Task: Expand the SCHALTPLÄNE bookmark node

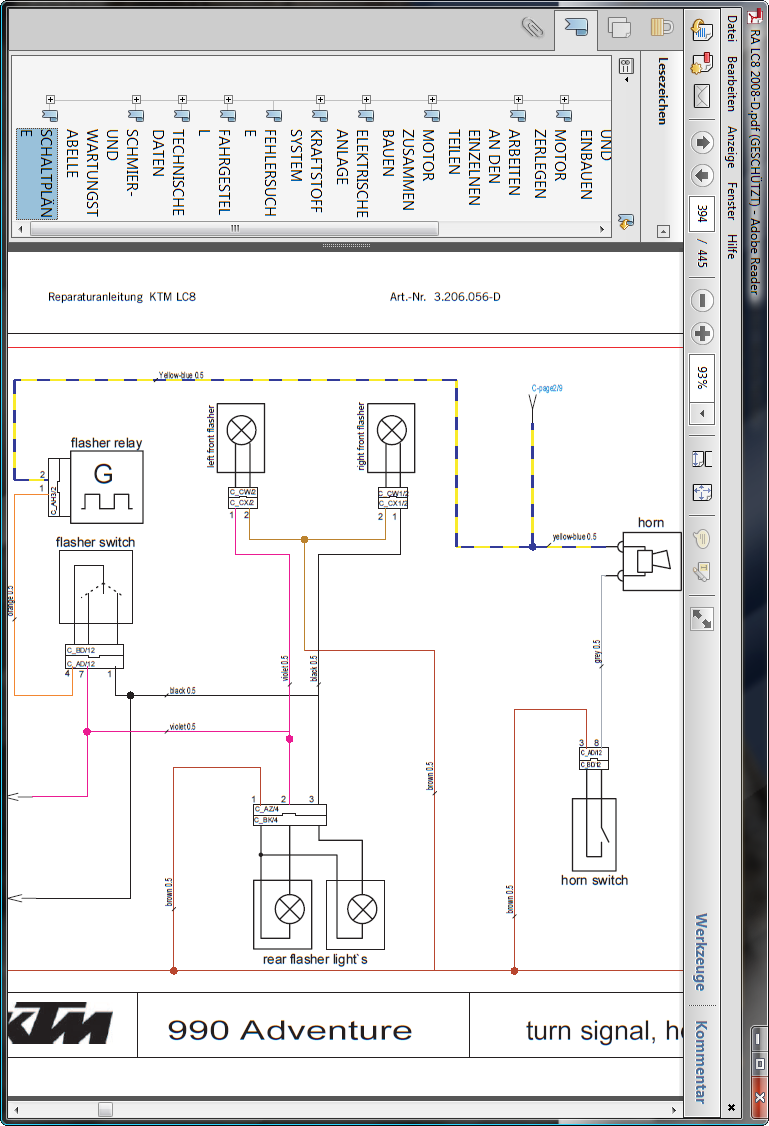Action: click(50, 99)
